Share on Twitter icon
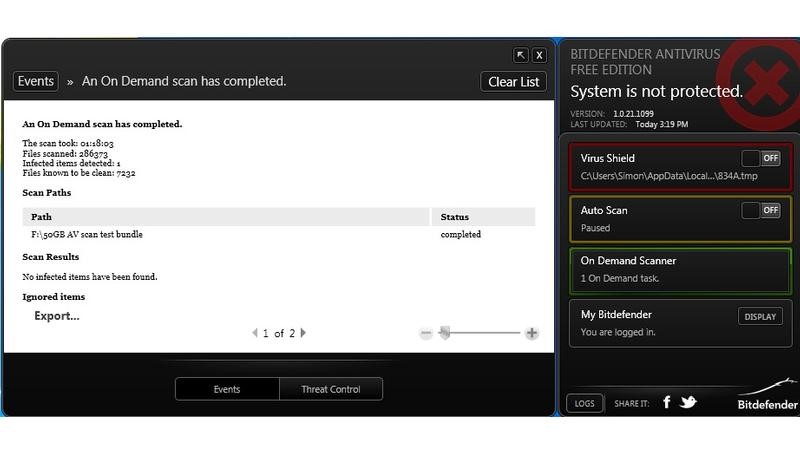800x450 pixels. tap(688, 402)
